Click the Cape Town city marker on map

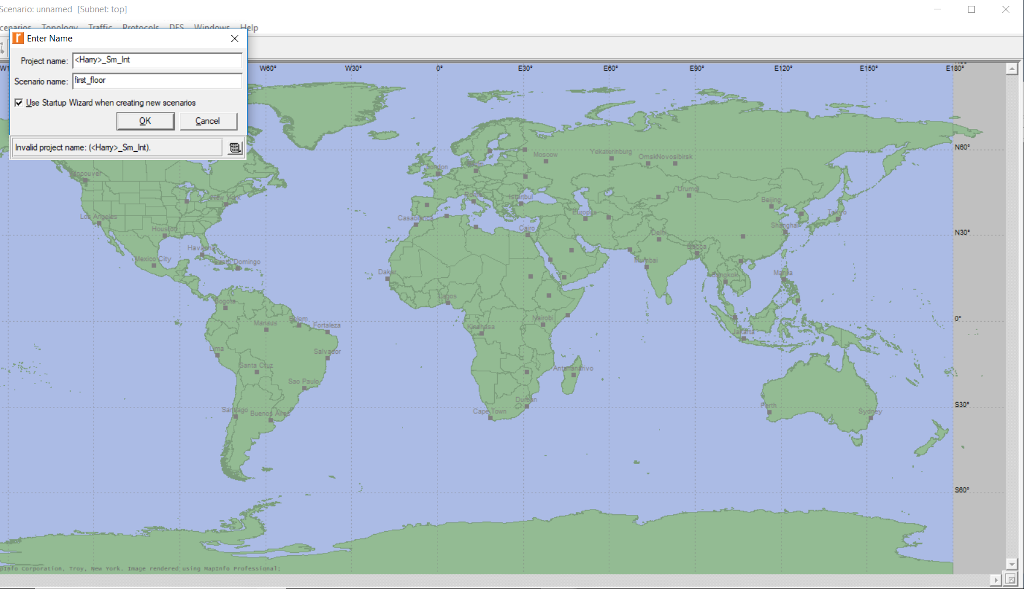489,417
